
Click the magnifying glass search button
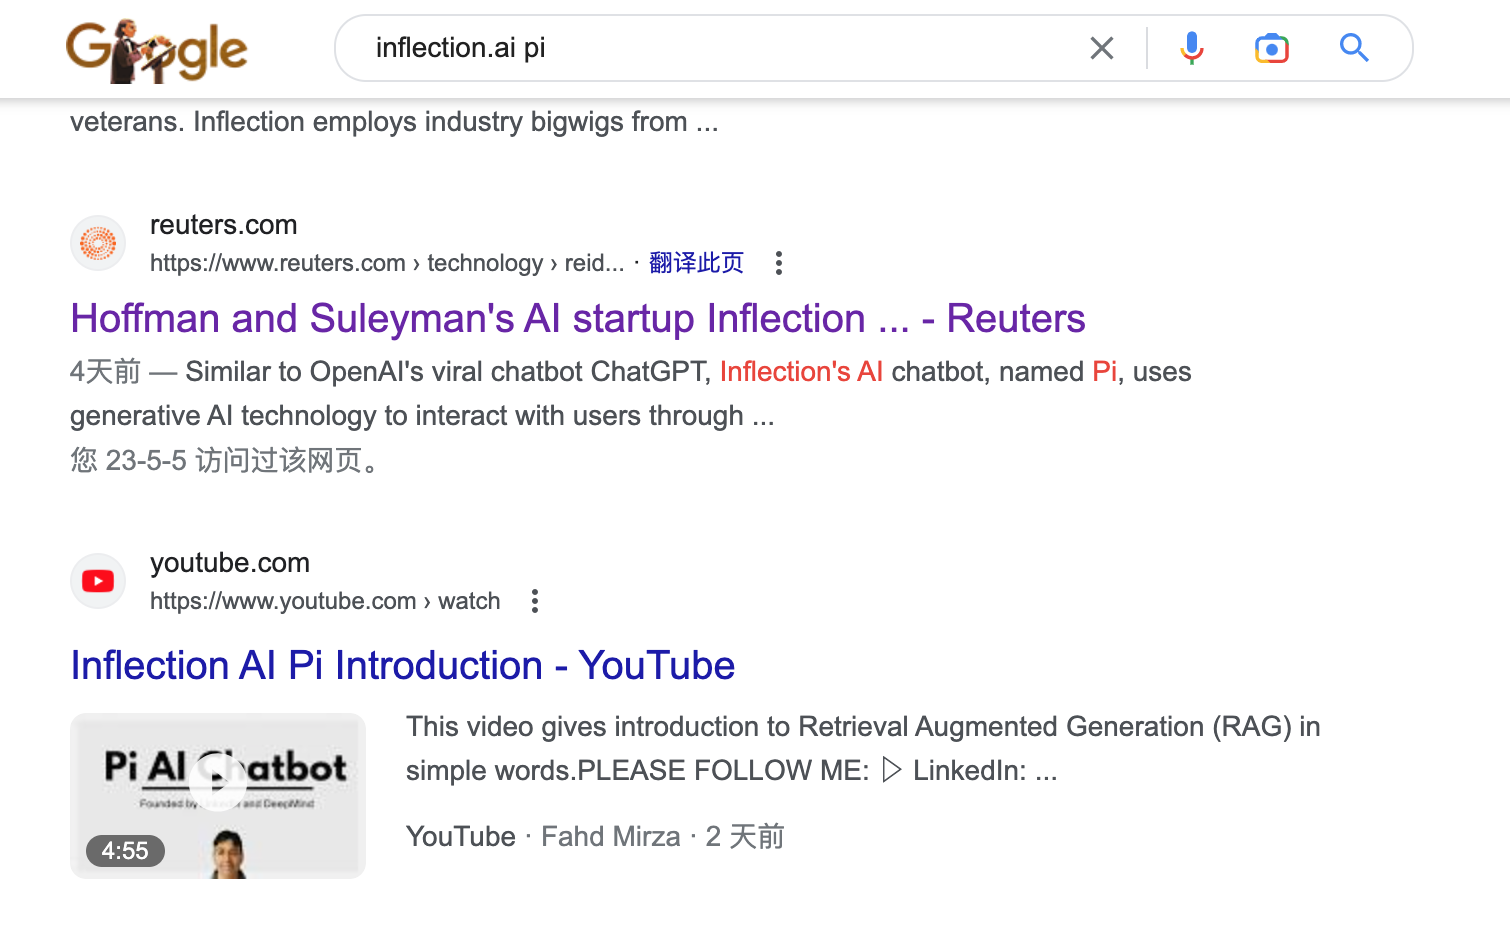point(1354,48)
